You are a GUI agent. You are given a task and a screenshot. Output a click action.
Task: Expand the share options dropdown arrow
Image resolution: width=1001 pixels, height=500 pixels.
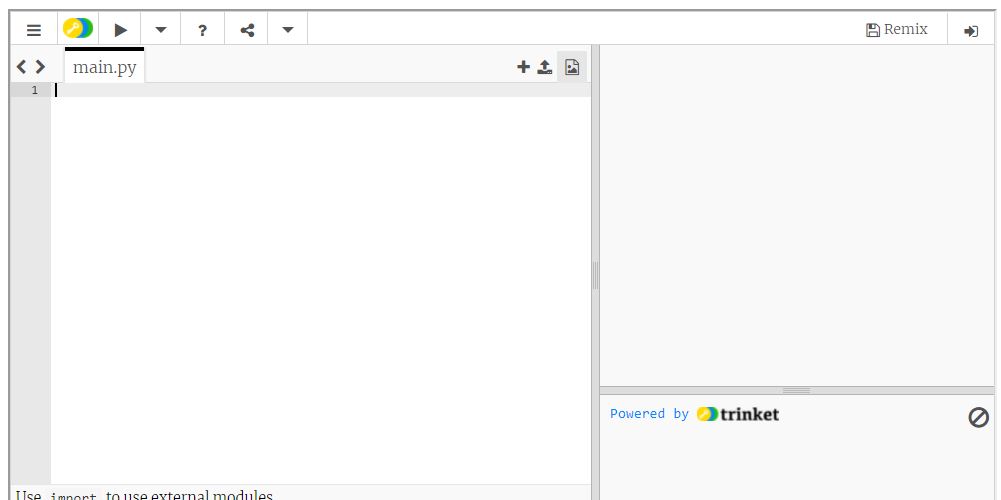(x=288, y=30)
